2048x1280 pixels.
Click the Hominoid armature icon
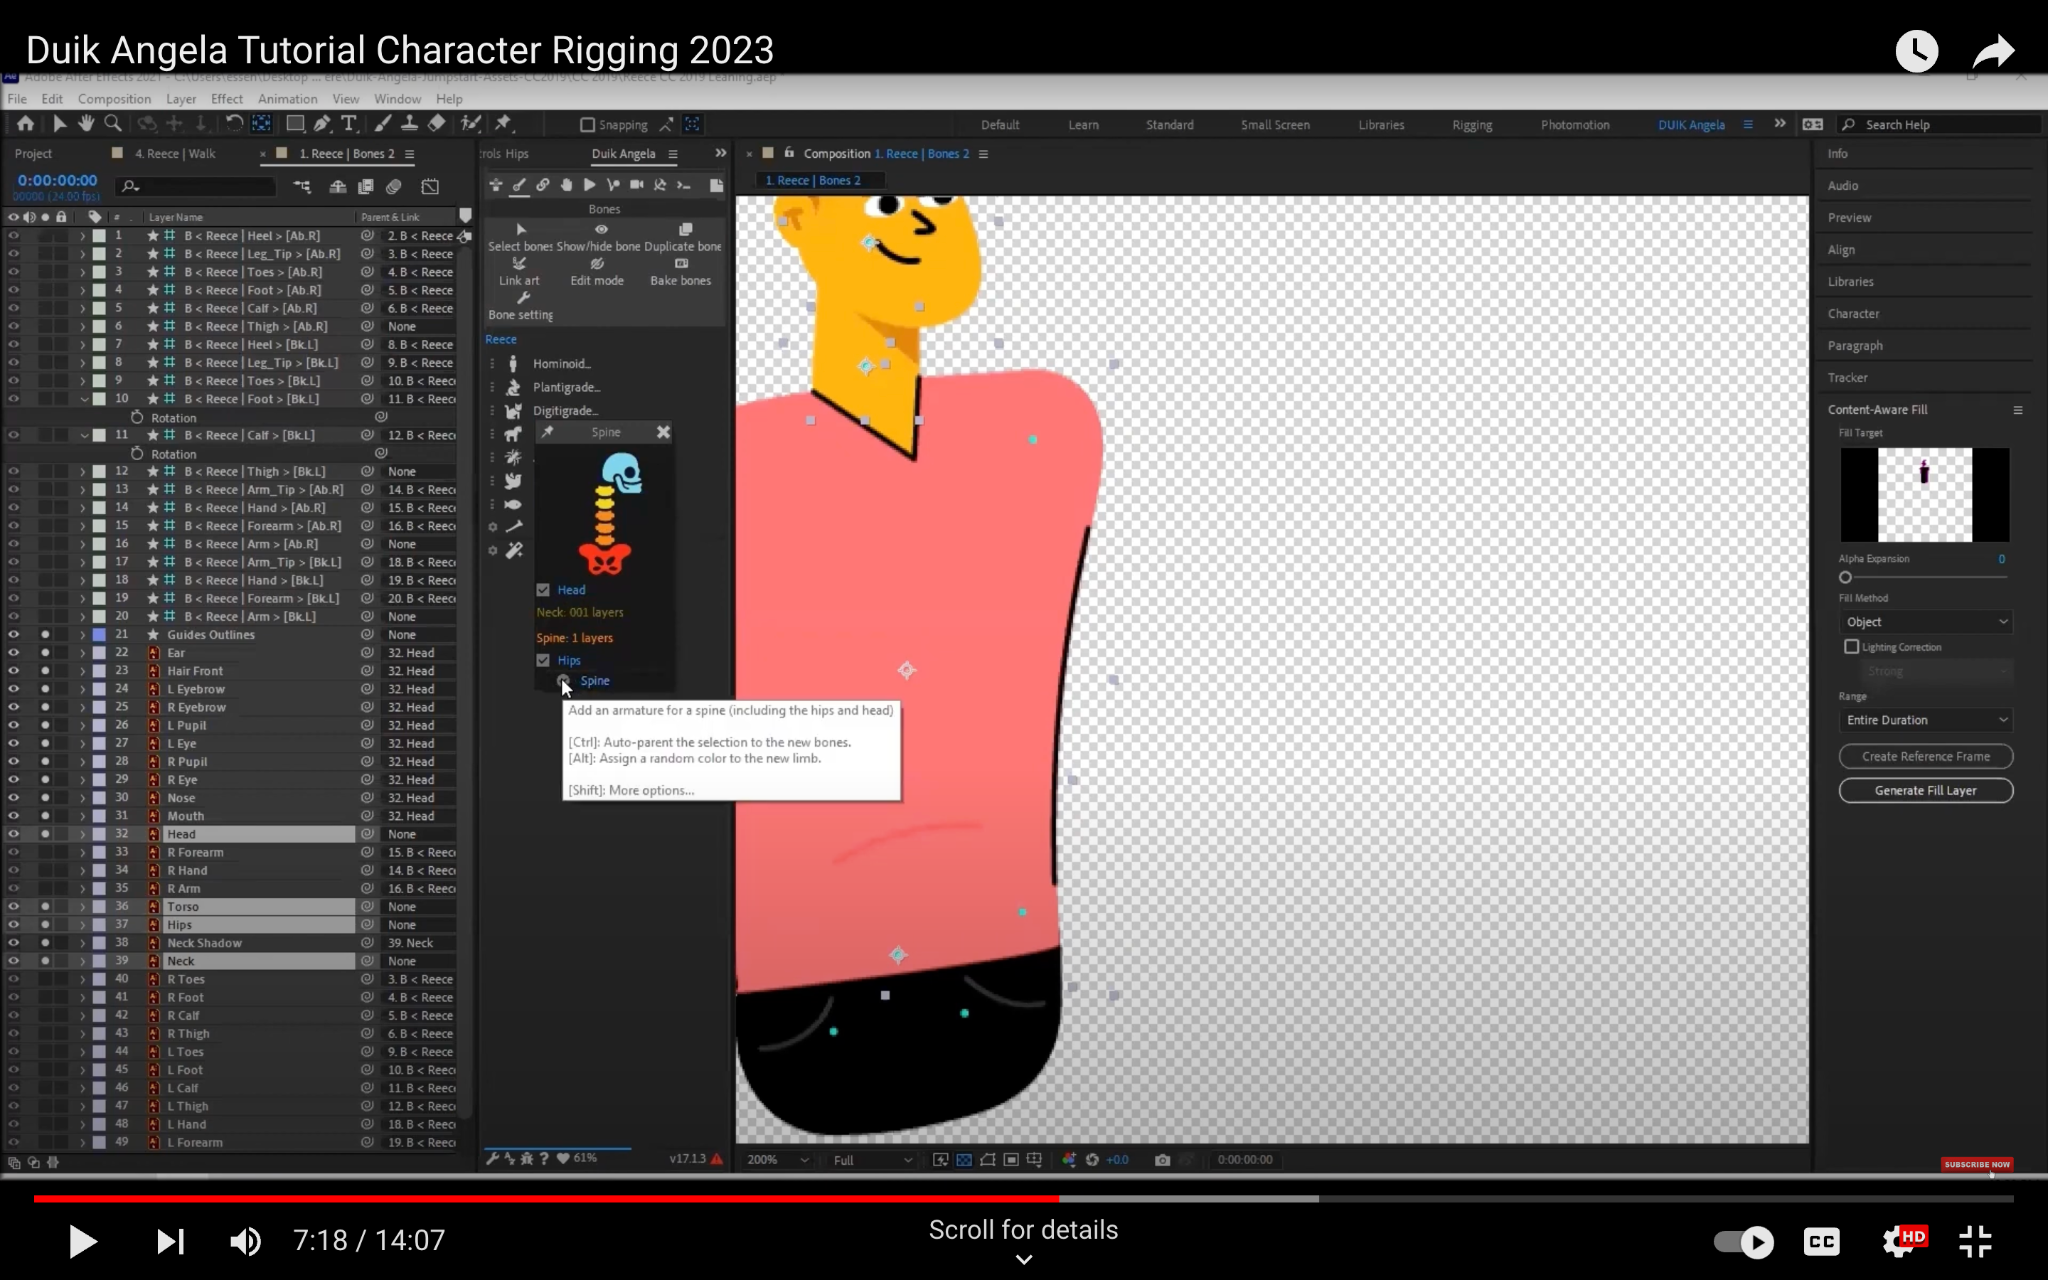[513, 364]
